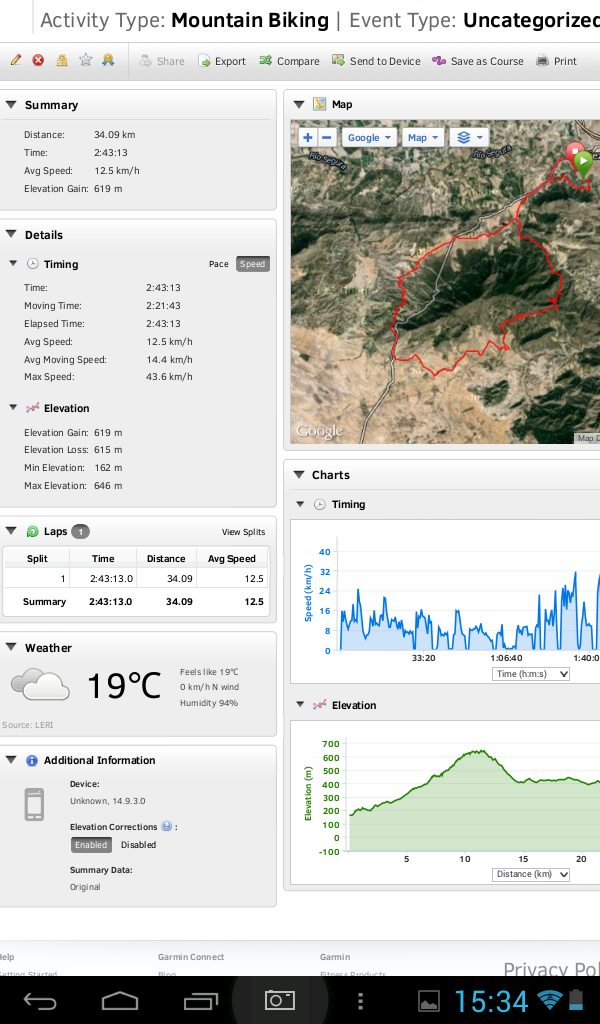Tap the gallery notification icon
The width and height of the screenshot is (600, 1024).
click(x=429, y=1001)
